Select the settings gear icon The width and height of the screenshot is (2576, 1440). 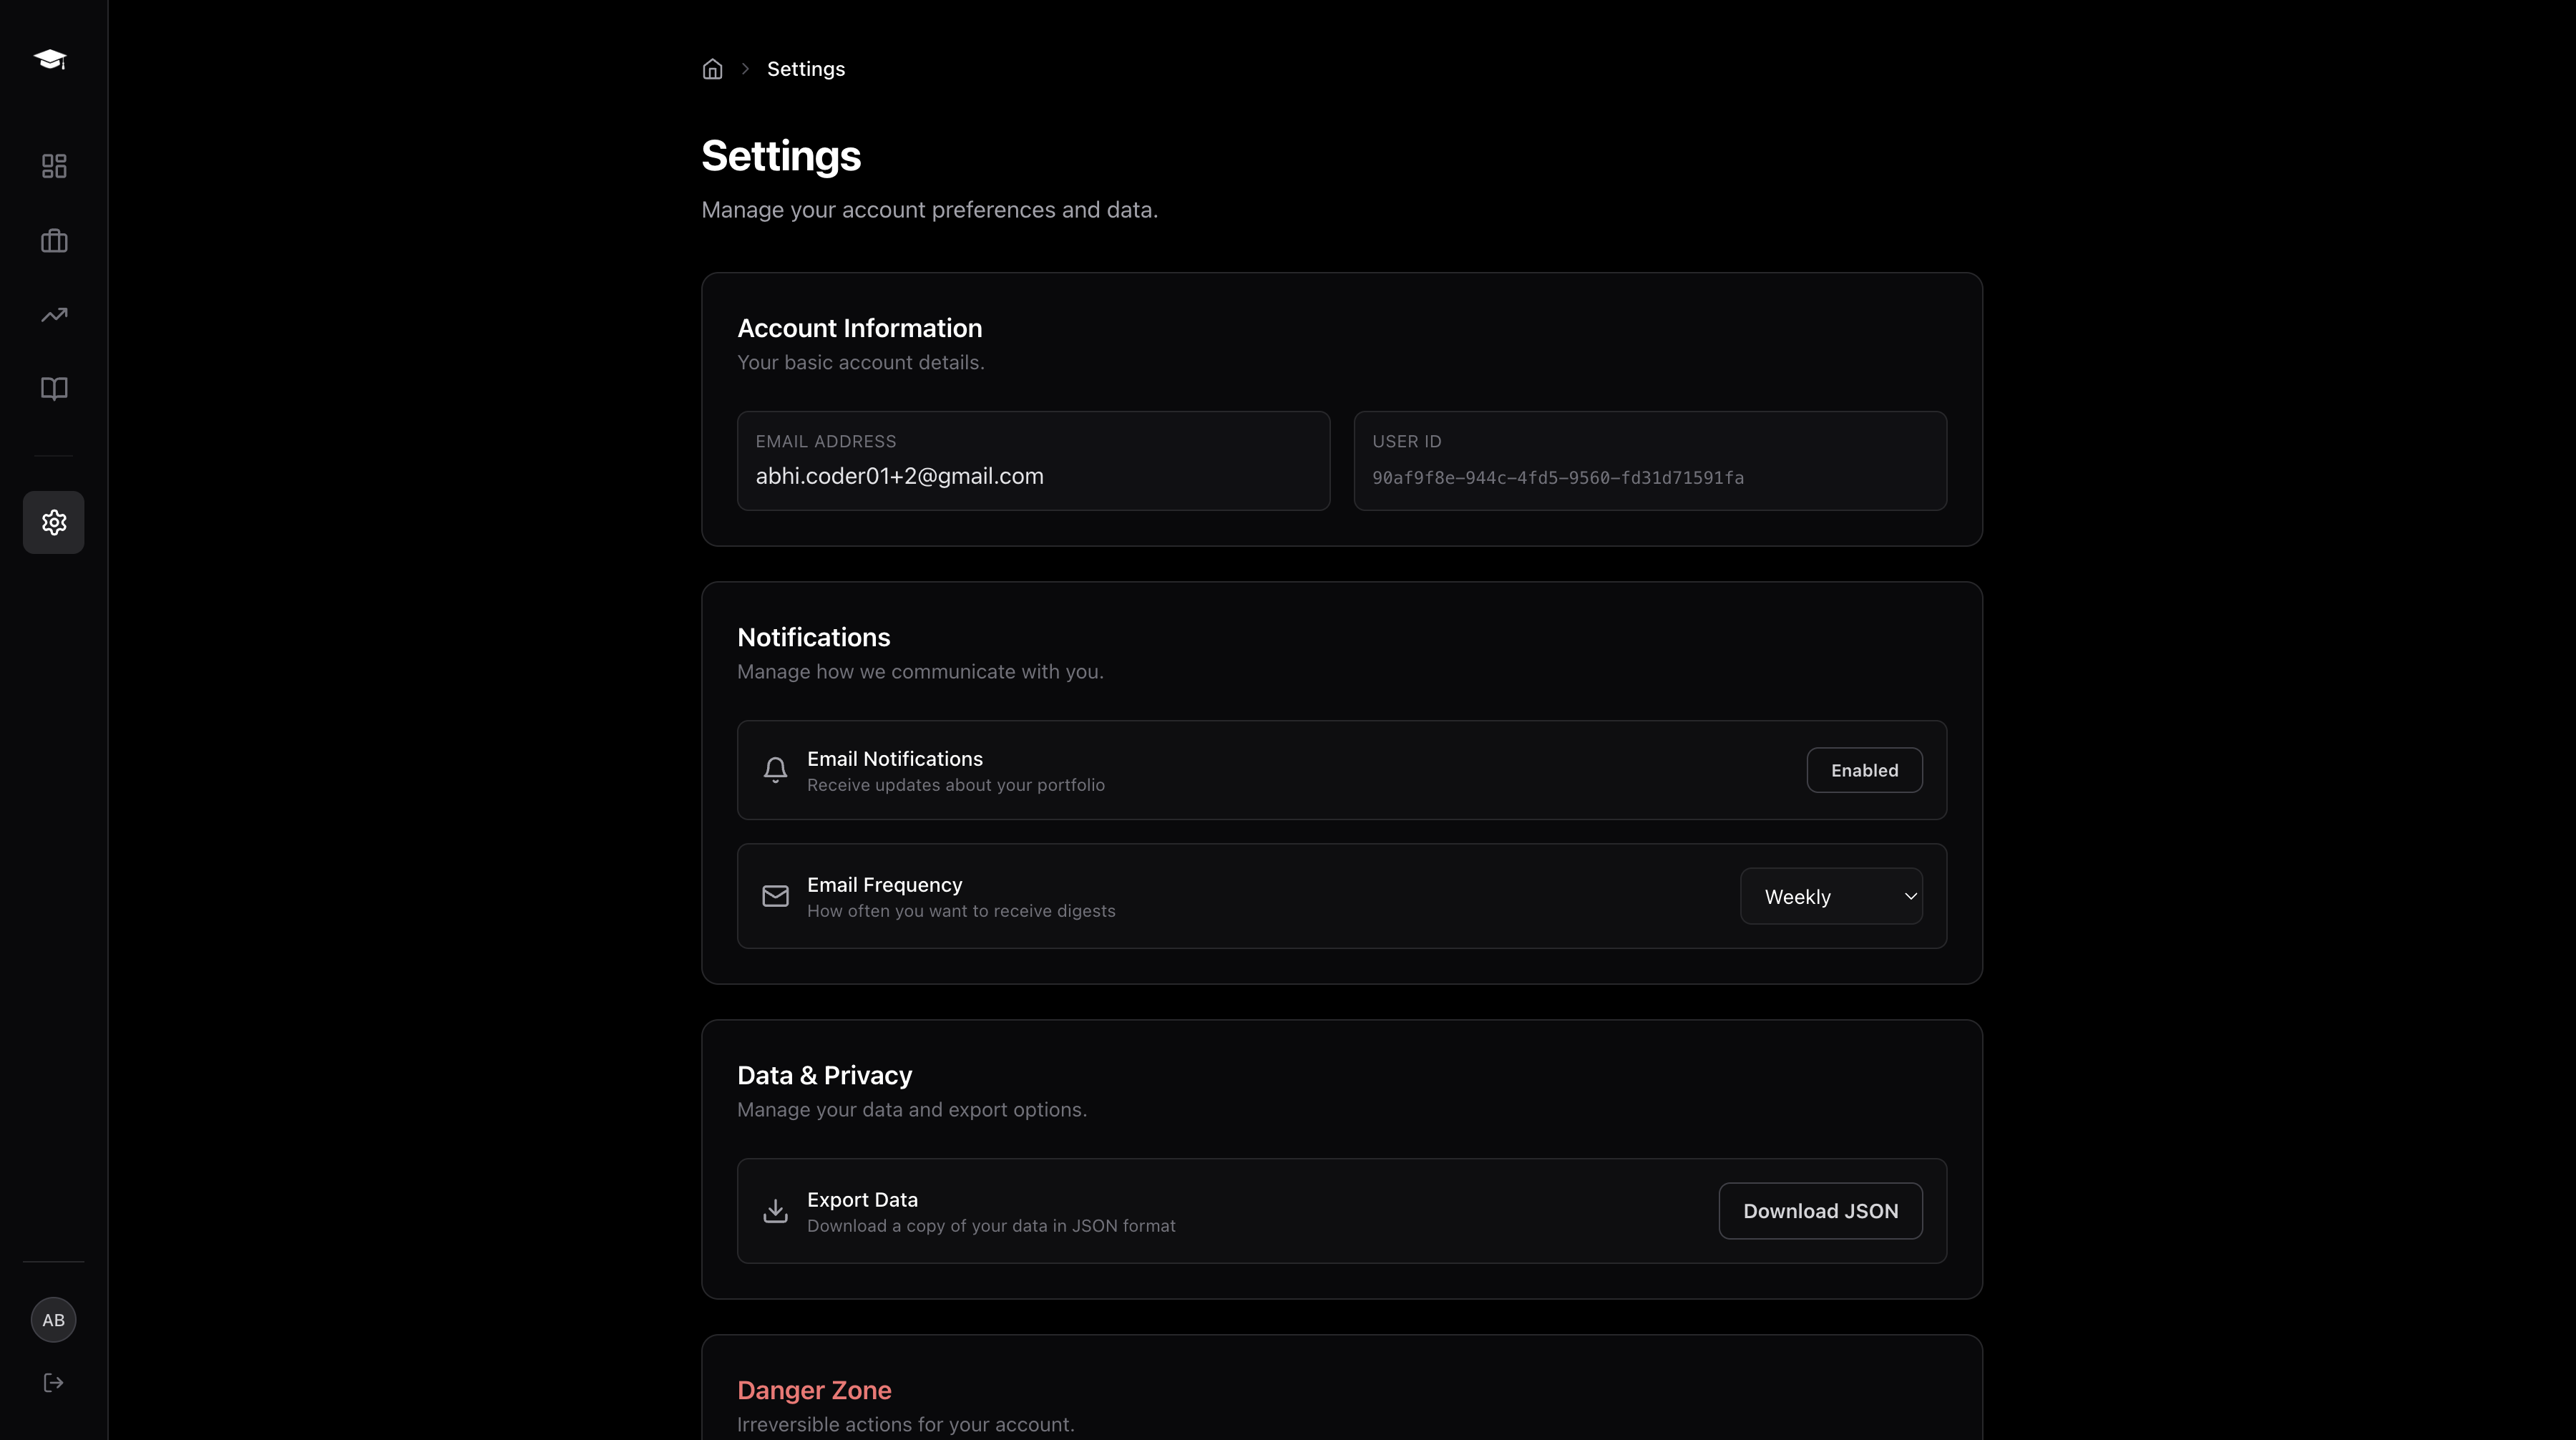point(54,522)
